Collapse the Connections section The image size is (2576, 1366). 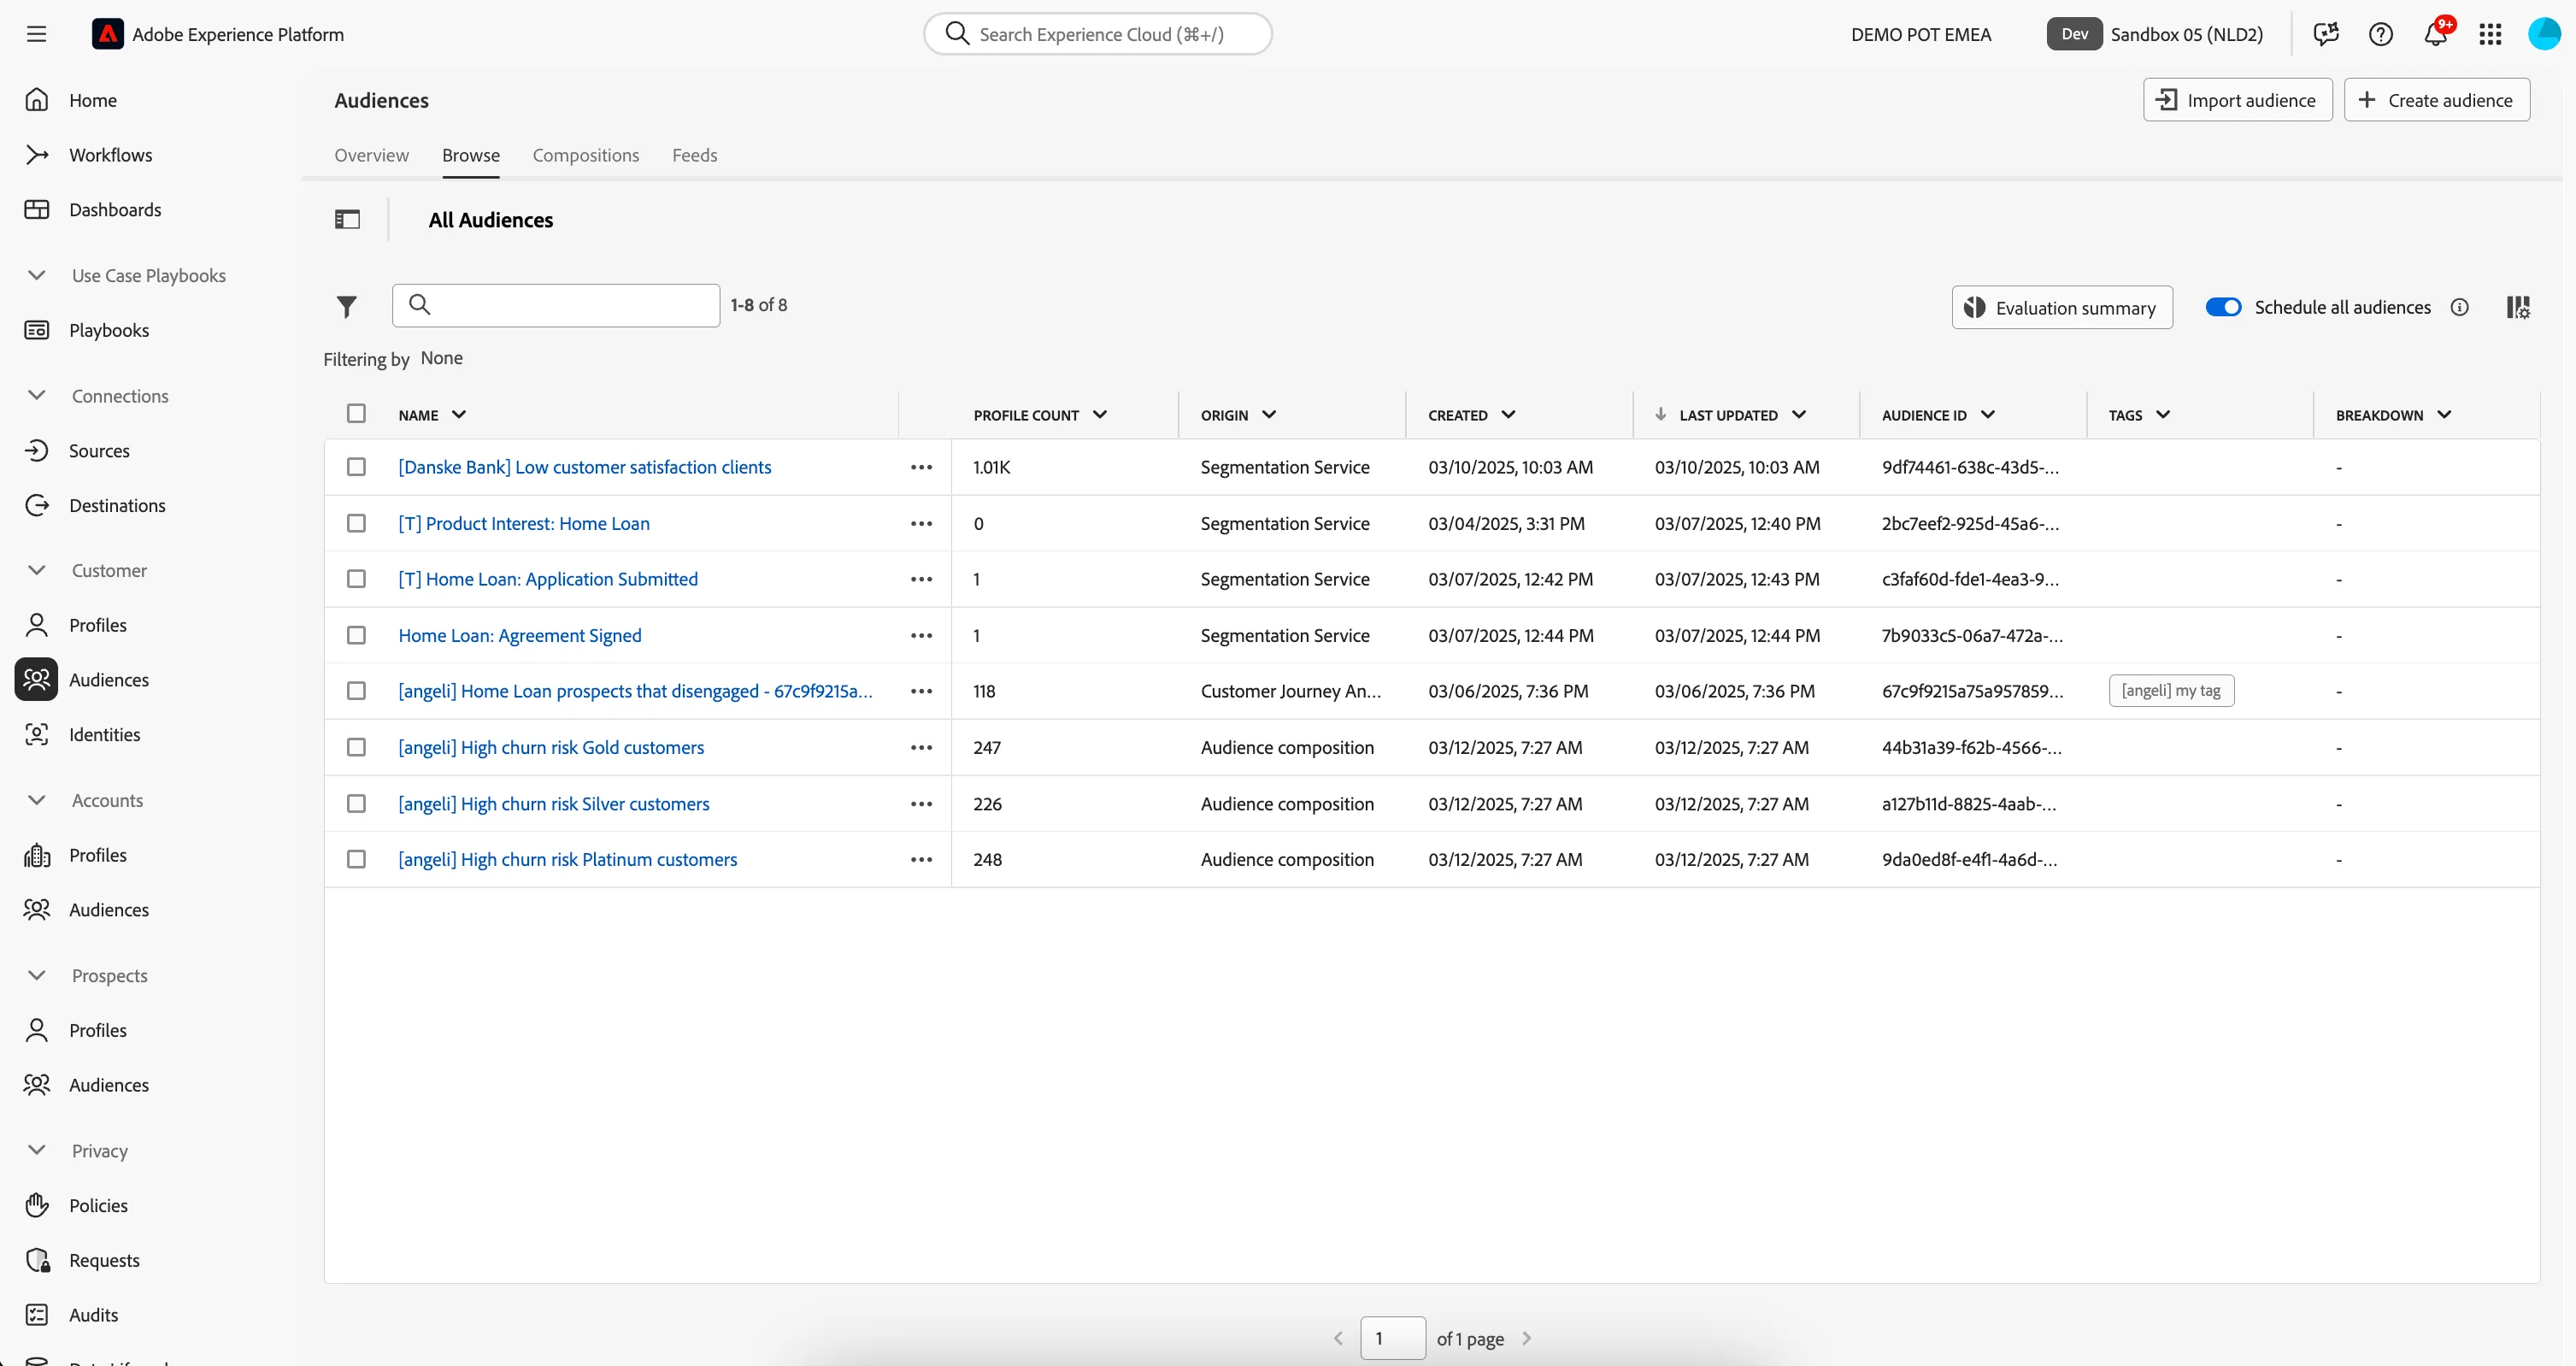pos(37,395)
